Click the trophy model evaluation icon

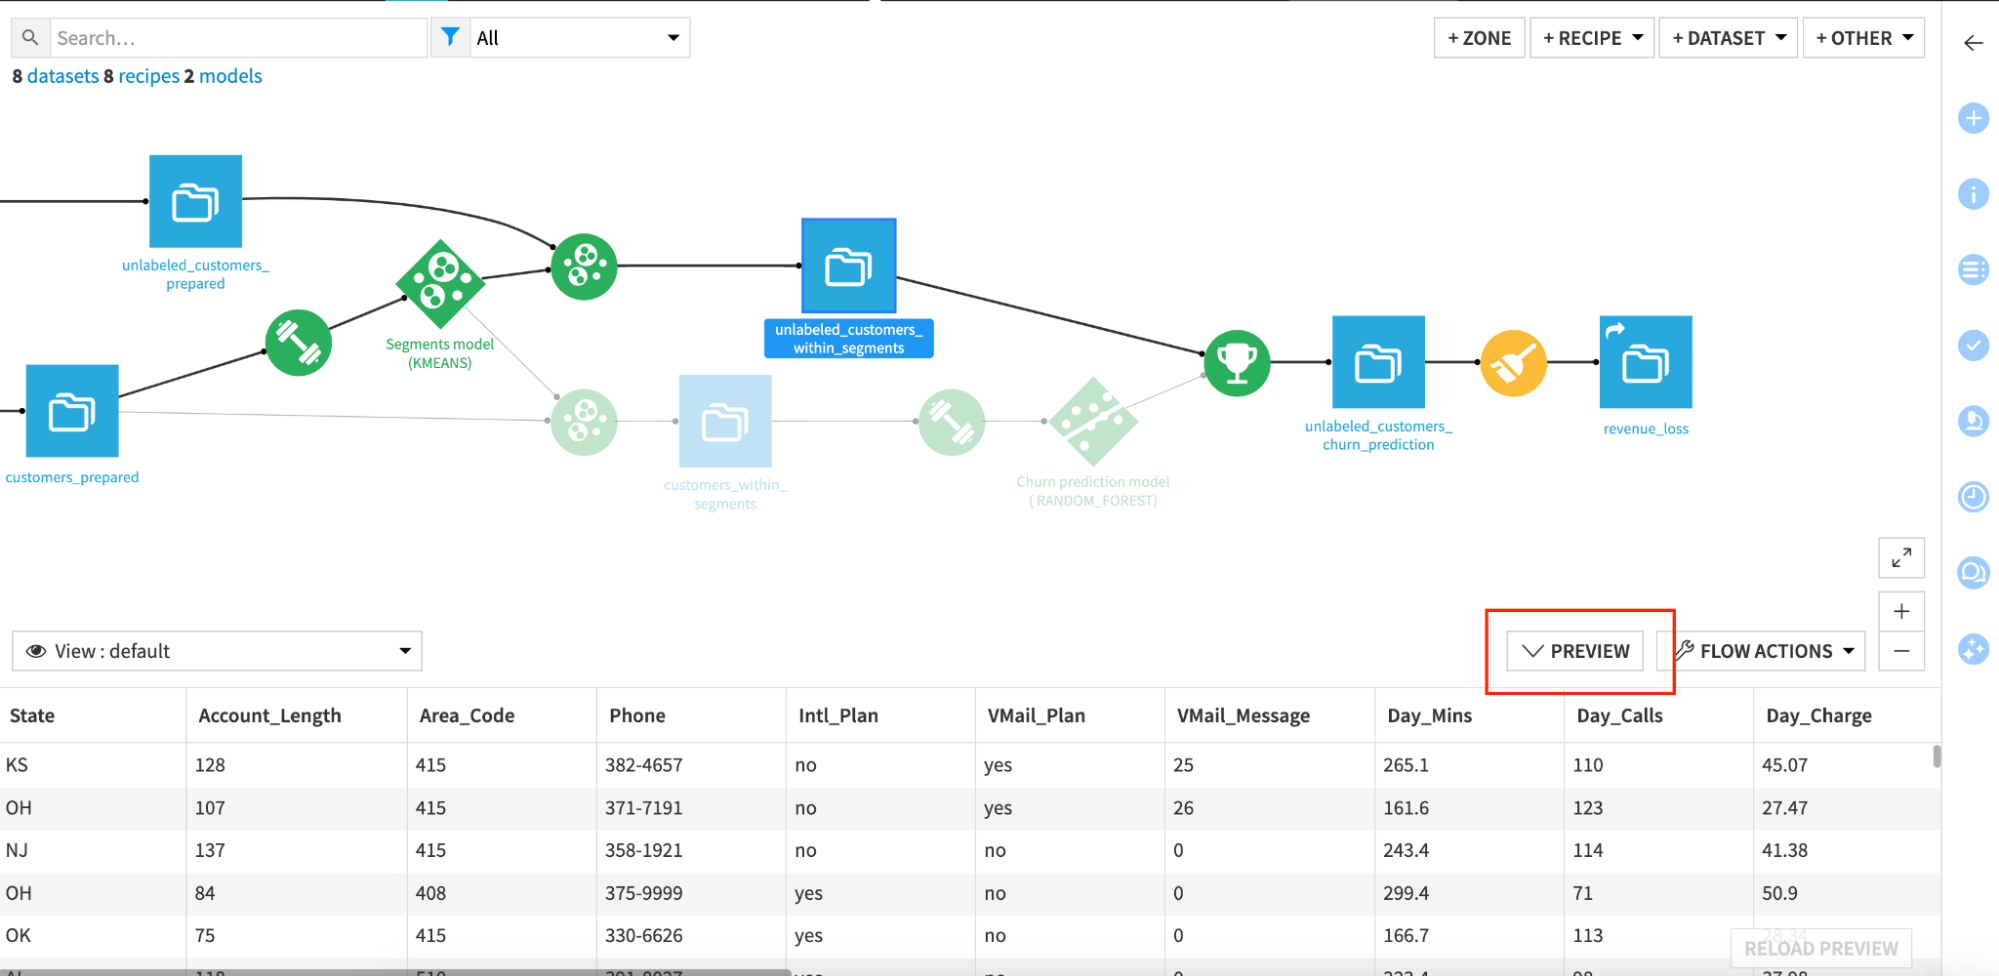pyautogui.click(x=1237, y=363)
